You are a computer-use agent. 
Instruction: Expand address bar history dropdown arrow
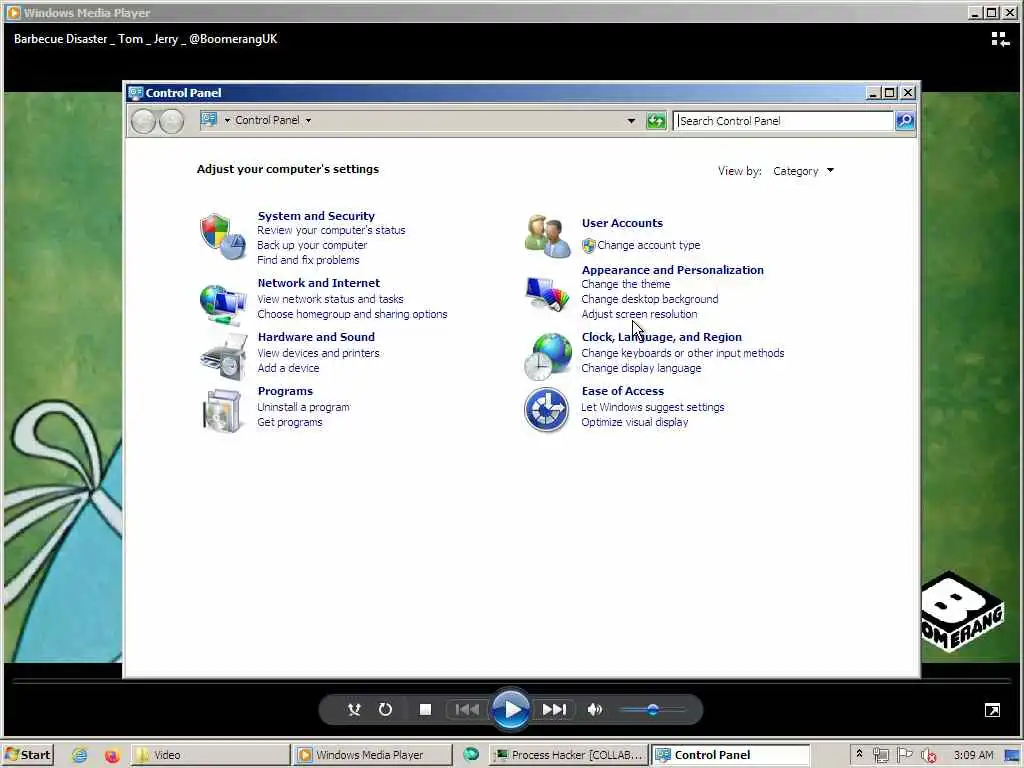click(631, 121)
